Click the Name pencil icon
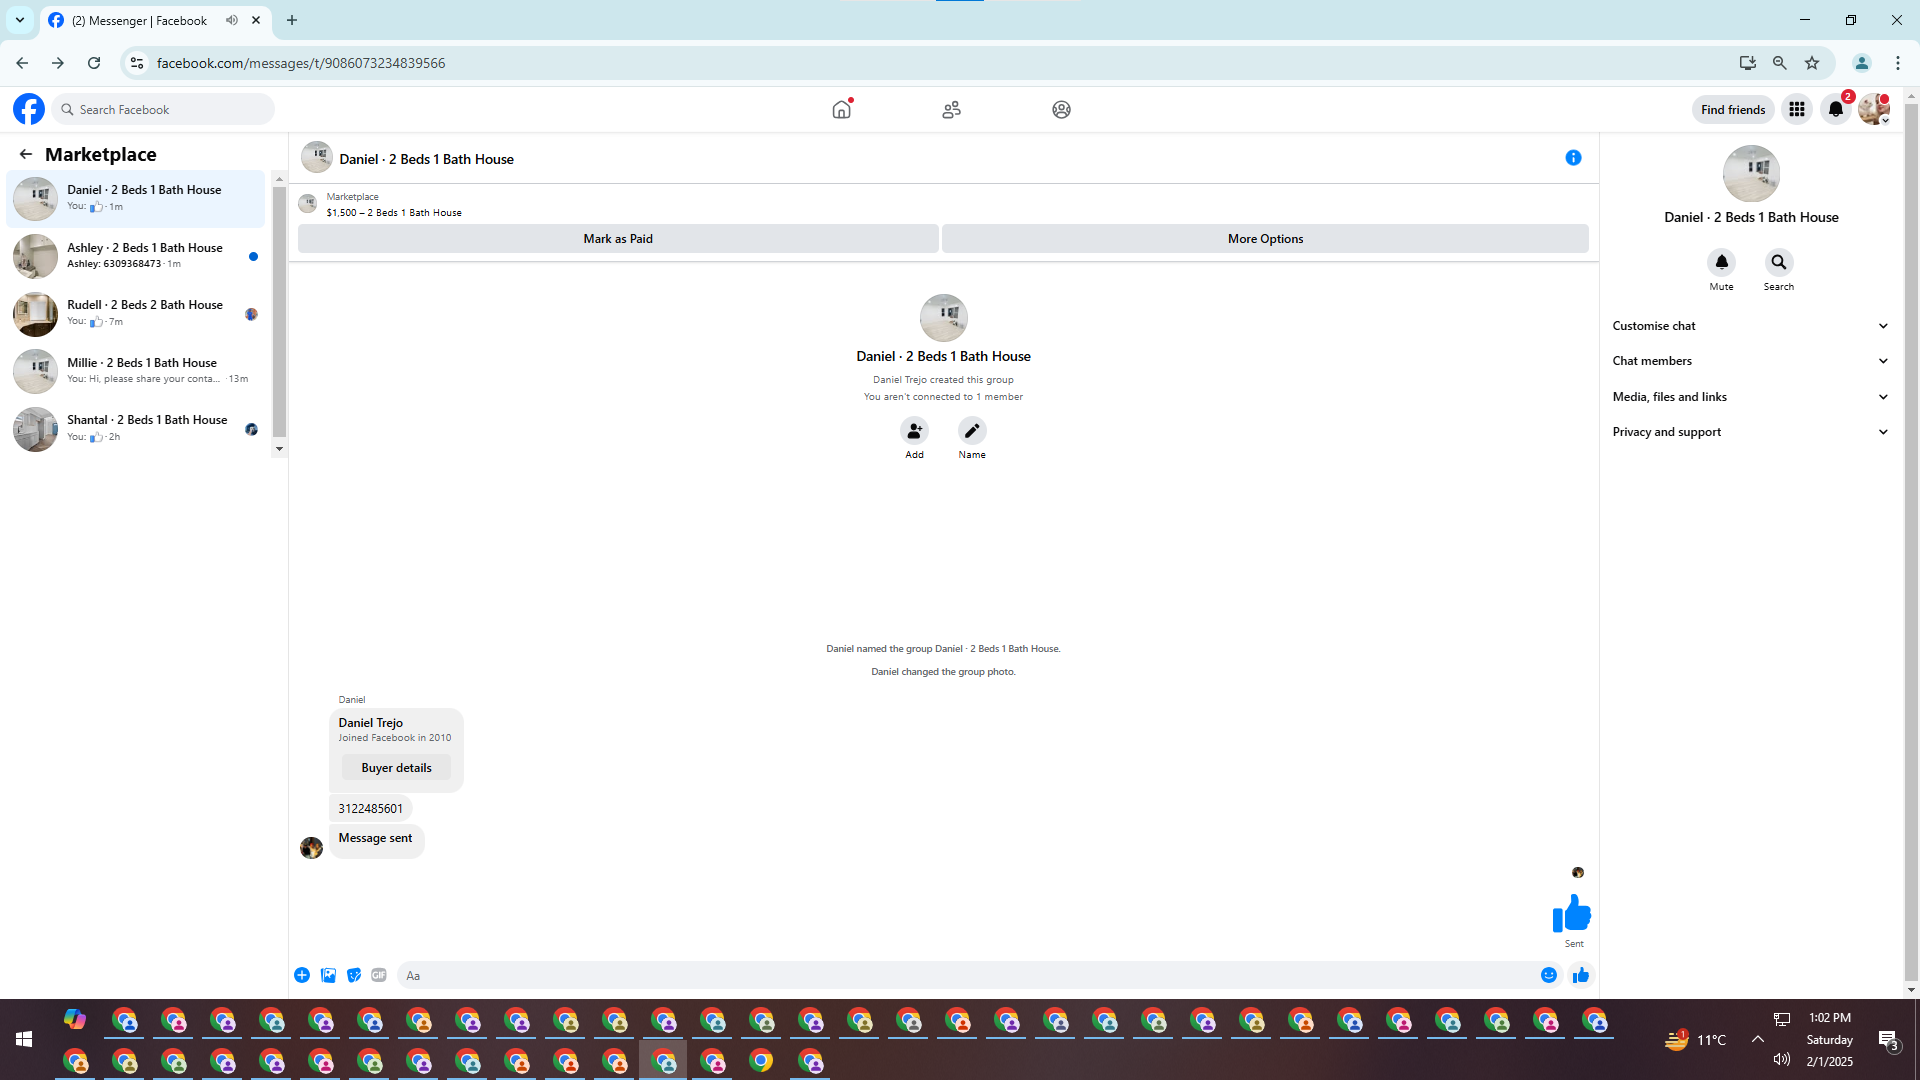 972,431
